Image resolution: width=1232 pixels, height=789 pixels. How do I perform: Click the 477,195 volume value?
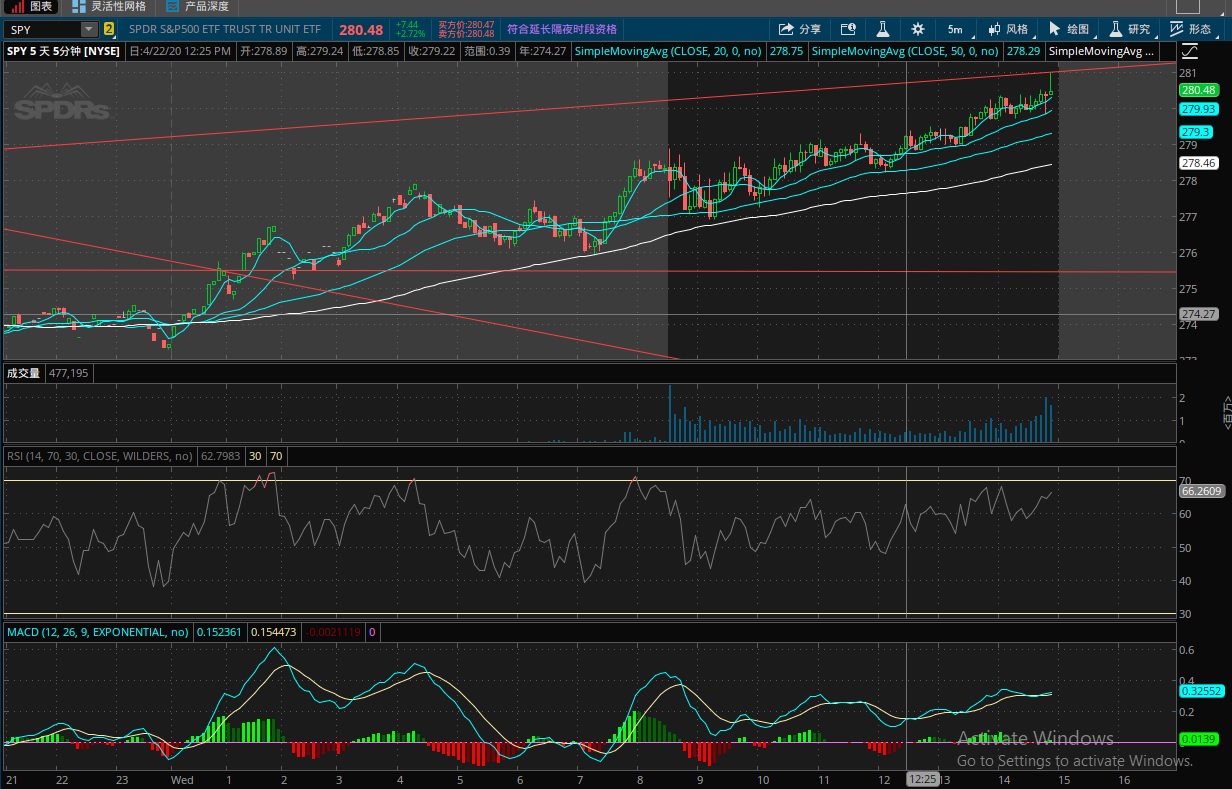[68, 373]
